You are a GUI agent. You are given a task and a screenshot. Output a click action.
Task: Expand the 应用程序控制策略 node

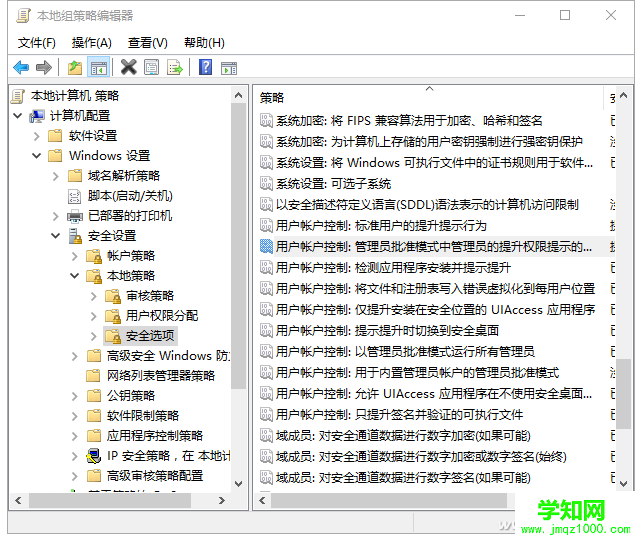coord(75,436)
